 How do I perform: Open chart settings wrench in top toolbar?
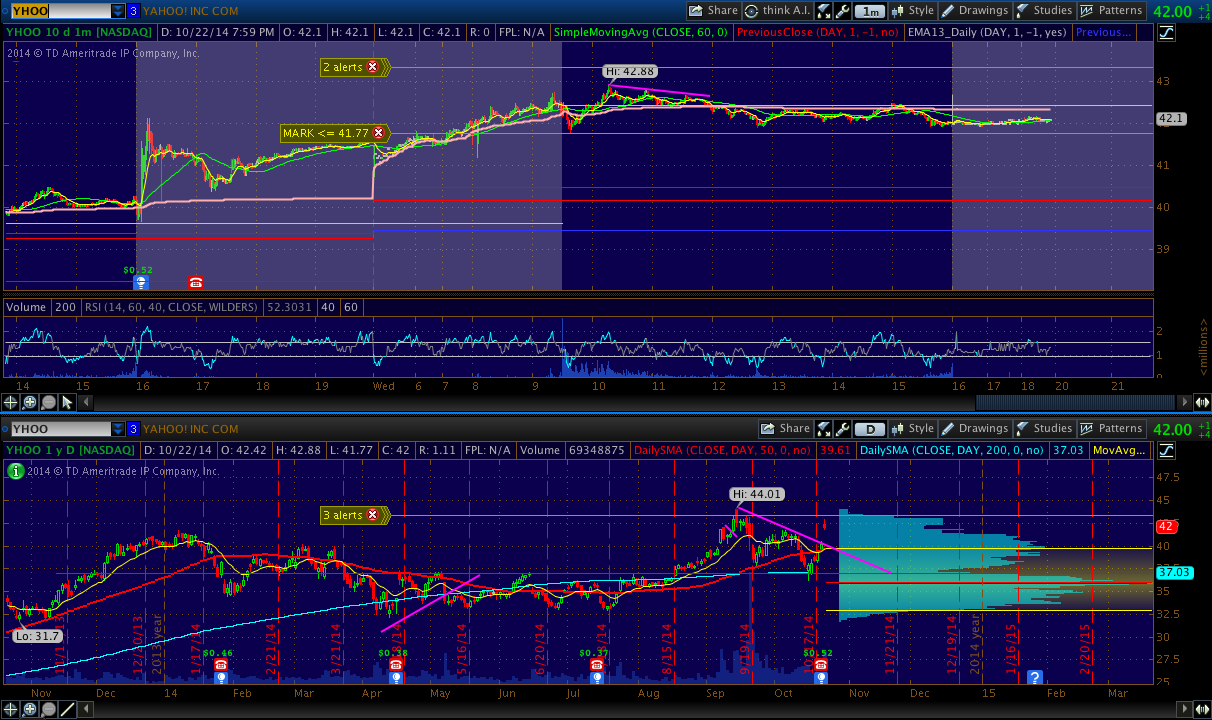click(x=843, y=11)
